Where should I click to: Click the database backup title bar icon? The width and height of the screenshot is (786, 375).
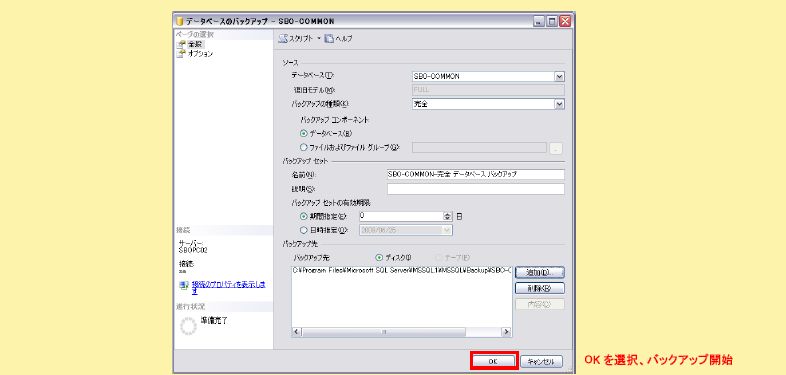[x=180, y=22]
